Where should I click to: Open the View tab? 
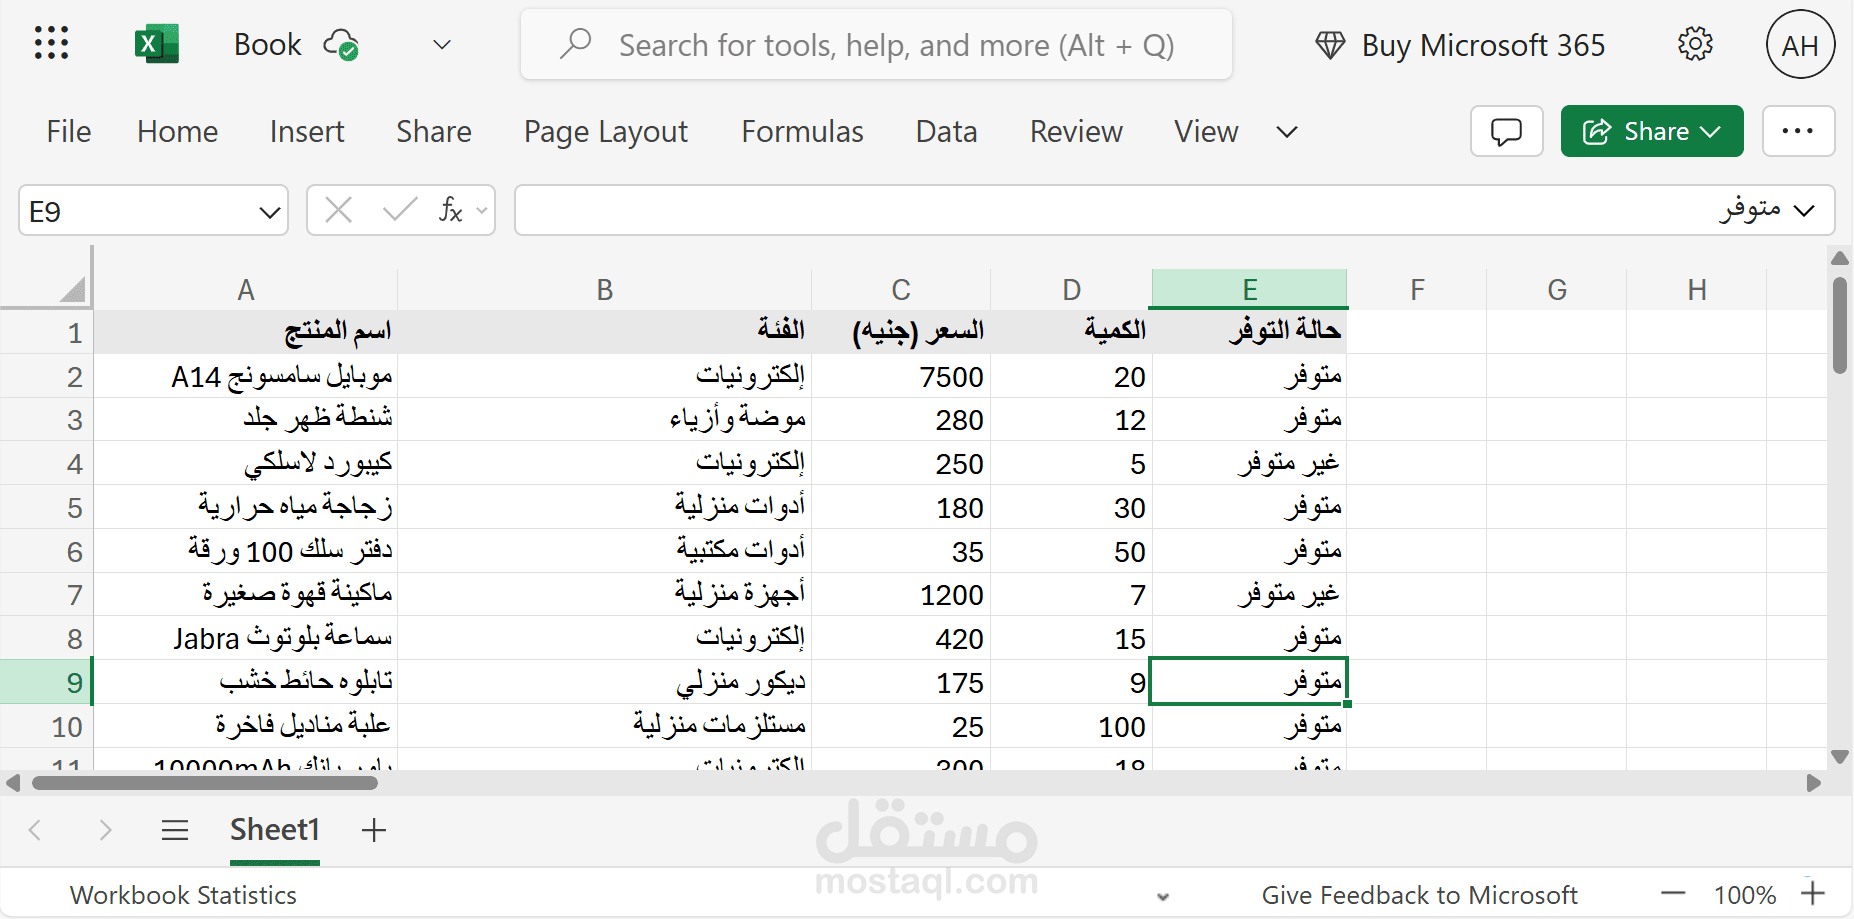[x=1207, y=132]
